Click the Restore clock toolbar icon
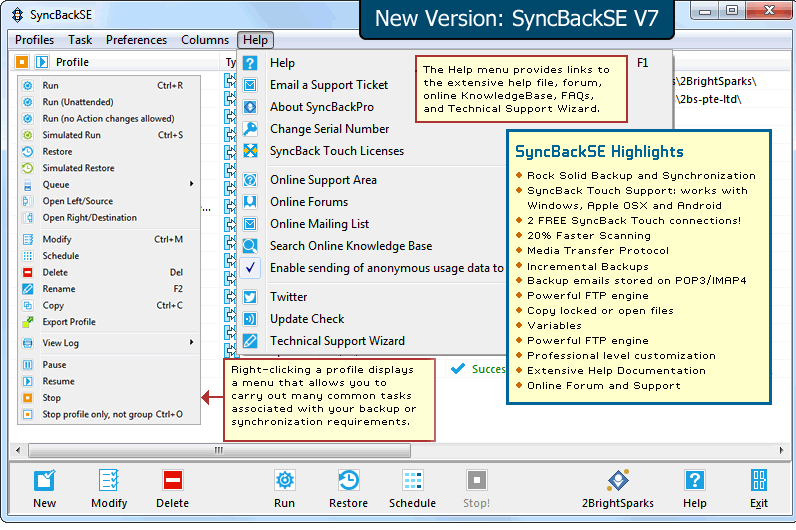The height and width of the screenshot is (530, 796). tap(349, 480)
